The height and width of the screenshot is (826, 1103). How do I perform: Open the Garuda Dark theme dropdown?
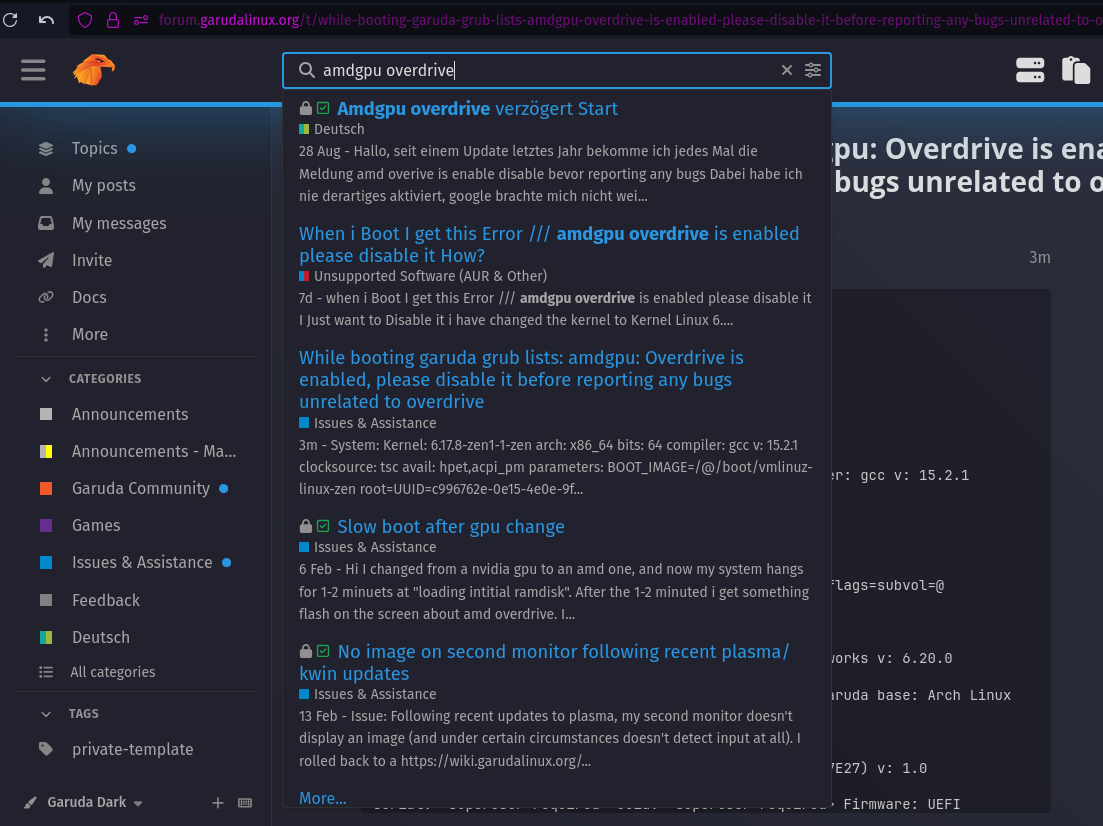85,803
